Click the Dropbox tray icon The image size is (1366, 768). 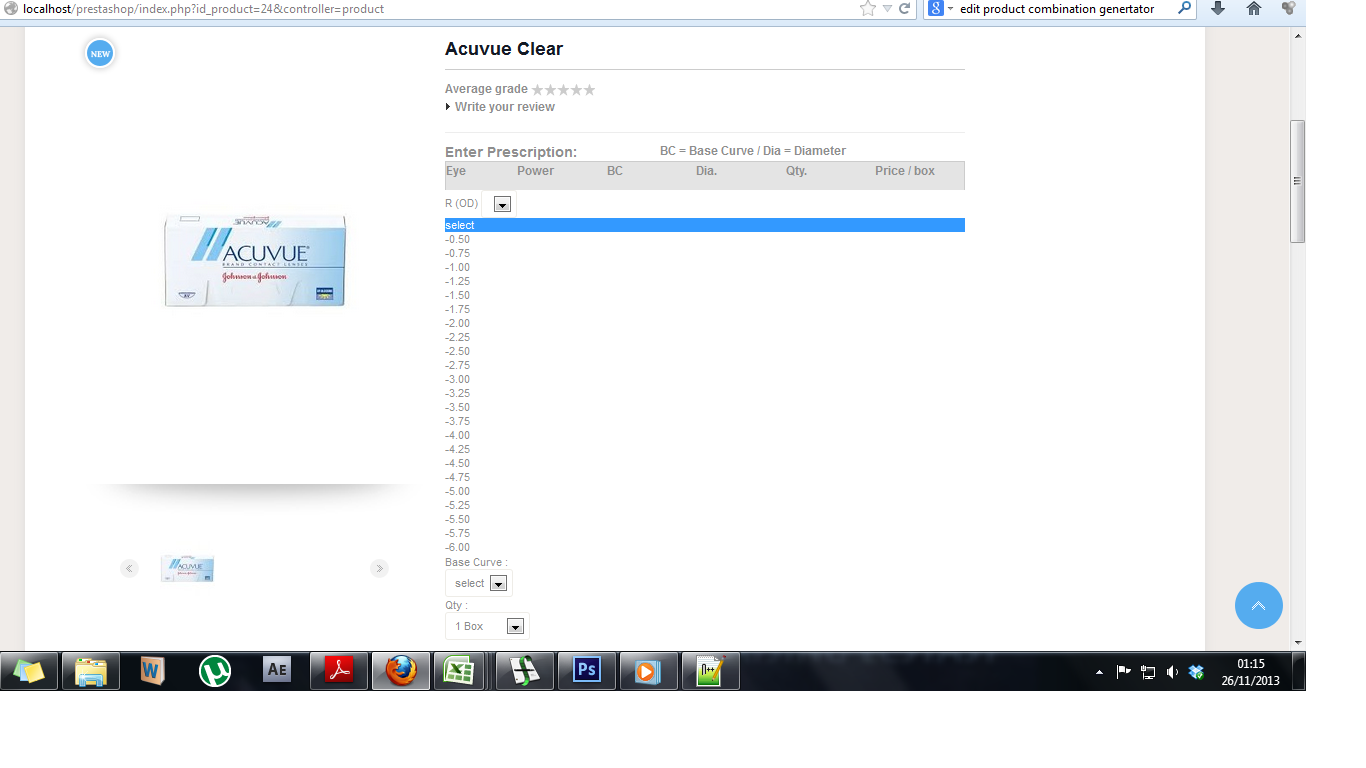coord(1196,672)
